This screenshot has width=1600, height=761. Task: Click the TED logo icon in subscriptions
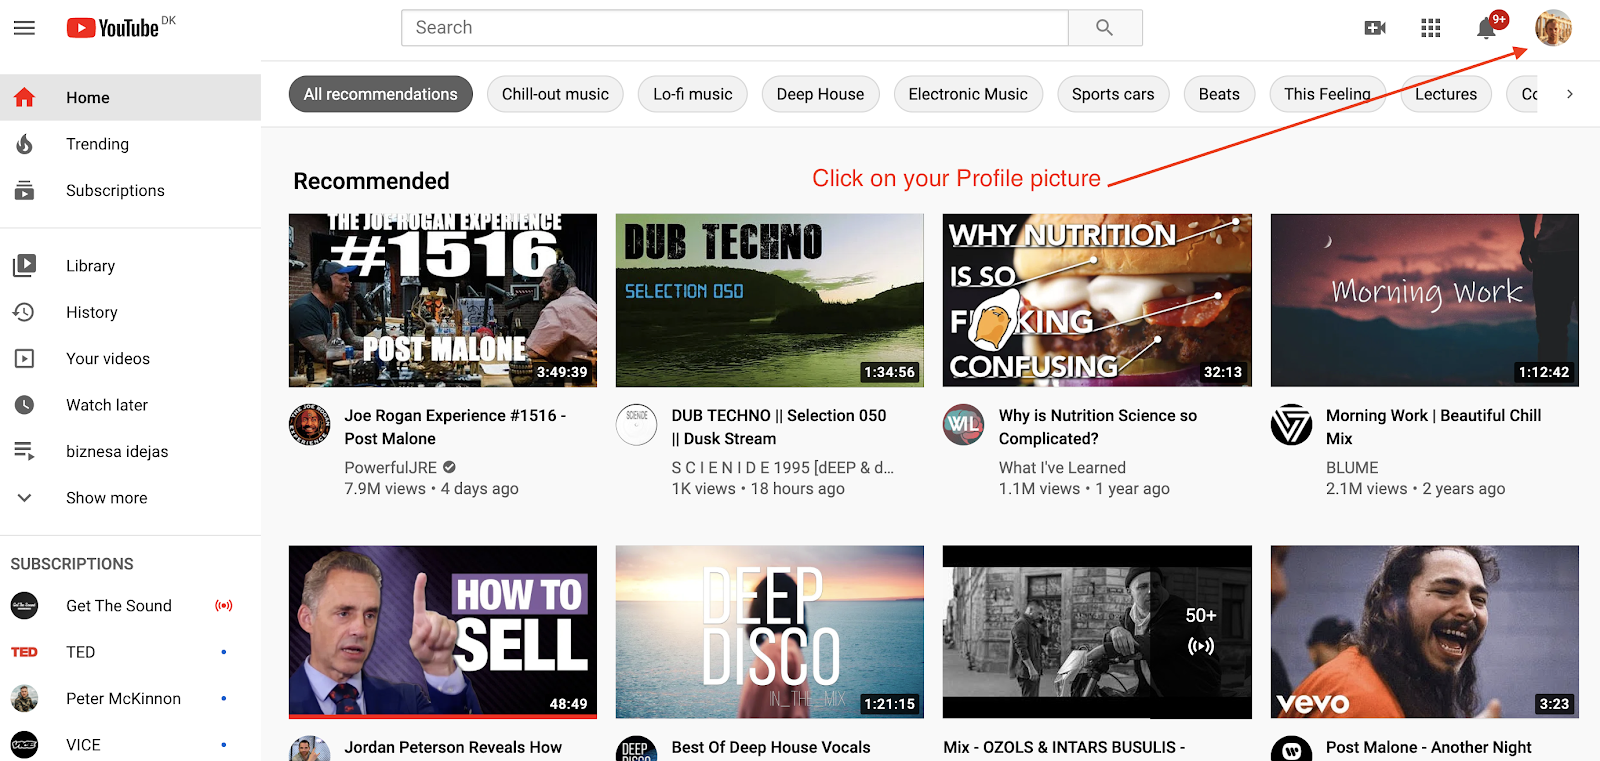point(25,652)
